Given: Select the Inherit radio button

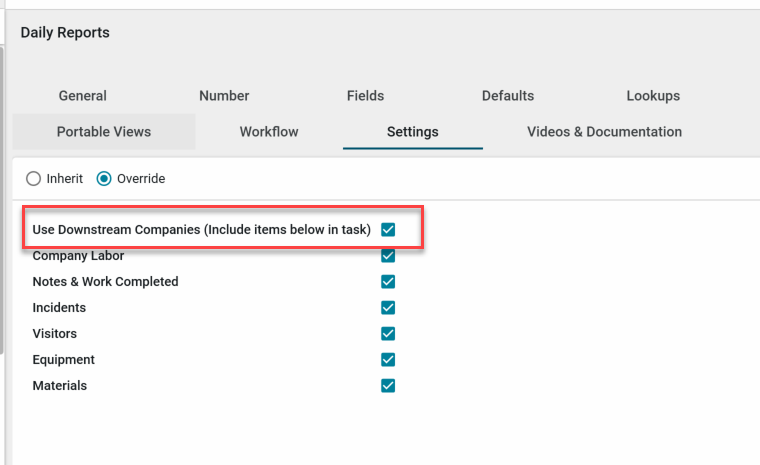Looking at the screenshot, I should click(34, 179).
